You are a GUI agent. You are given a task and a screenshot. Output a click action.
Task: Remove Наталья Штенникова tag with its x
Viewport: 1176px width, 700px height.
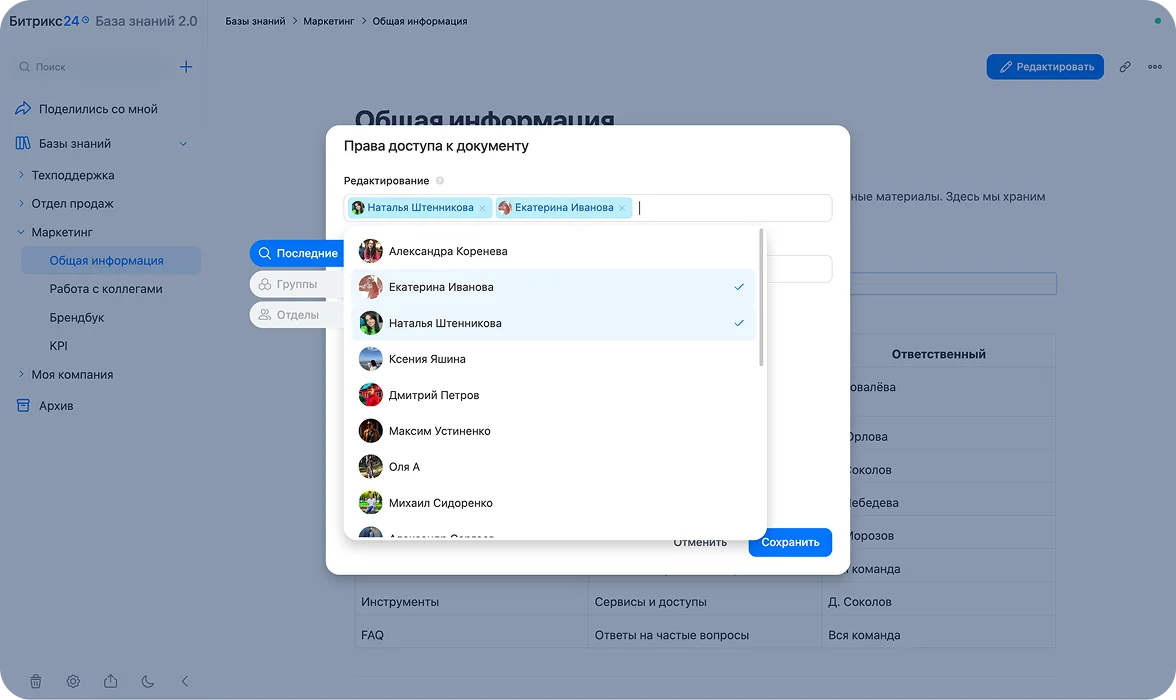pyautogui.click(x=482, y=208)
